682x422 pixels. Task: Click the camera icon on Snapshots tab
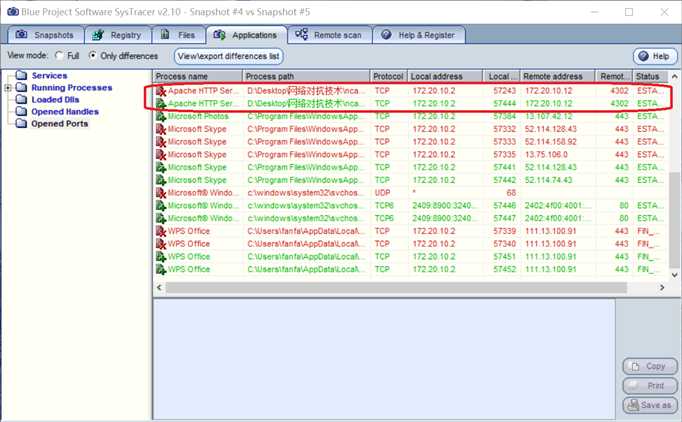coord(21,34)
